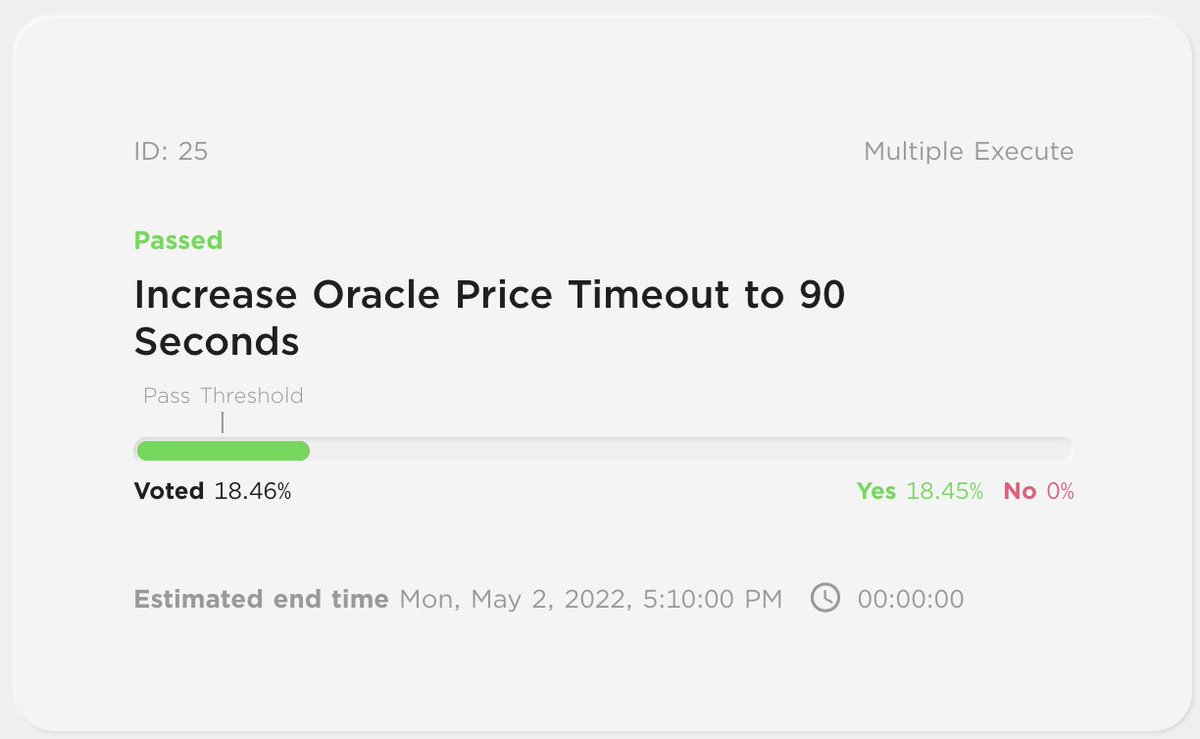Click the word Seconds in the title
Screen dimensions: 1200x739
pyautogui.click(x=217, y=342)
